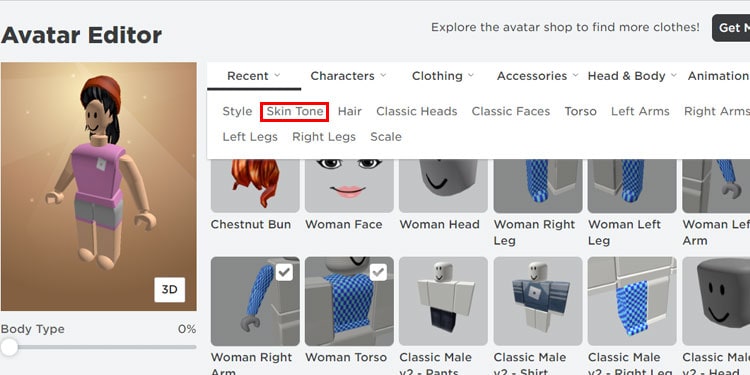Click the Woman Right Leg item name
The image size is (750, 375).
click(x=534, y=232)
